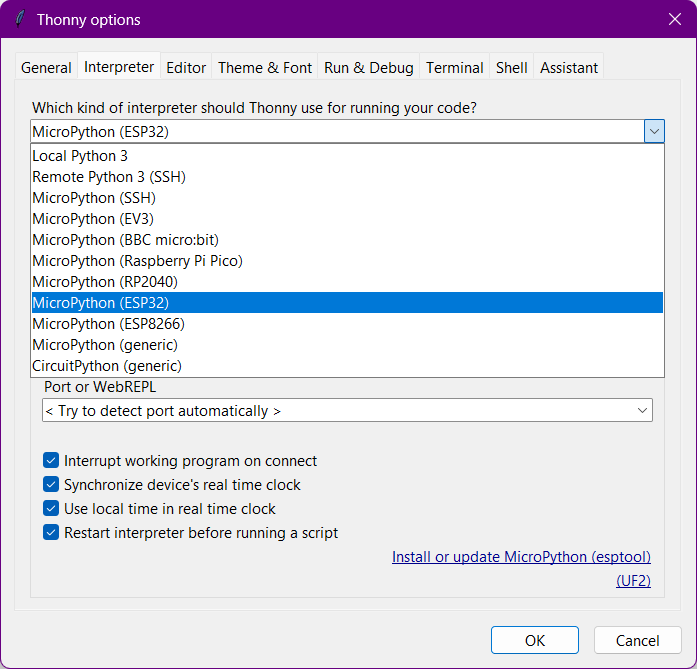Go to the Theme & Font tab
Screen dimensions: 697x669
point(265,68)
